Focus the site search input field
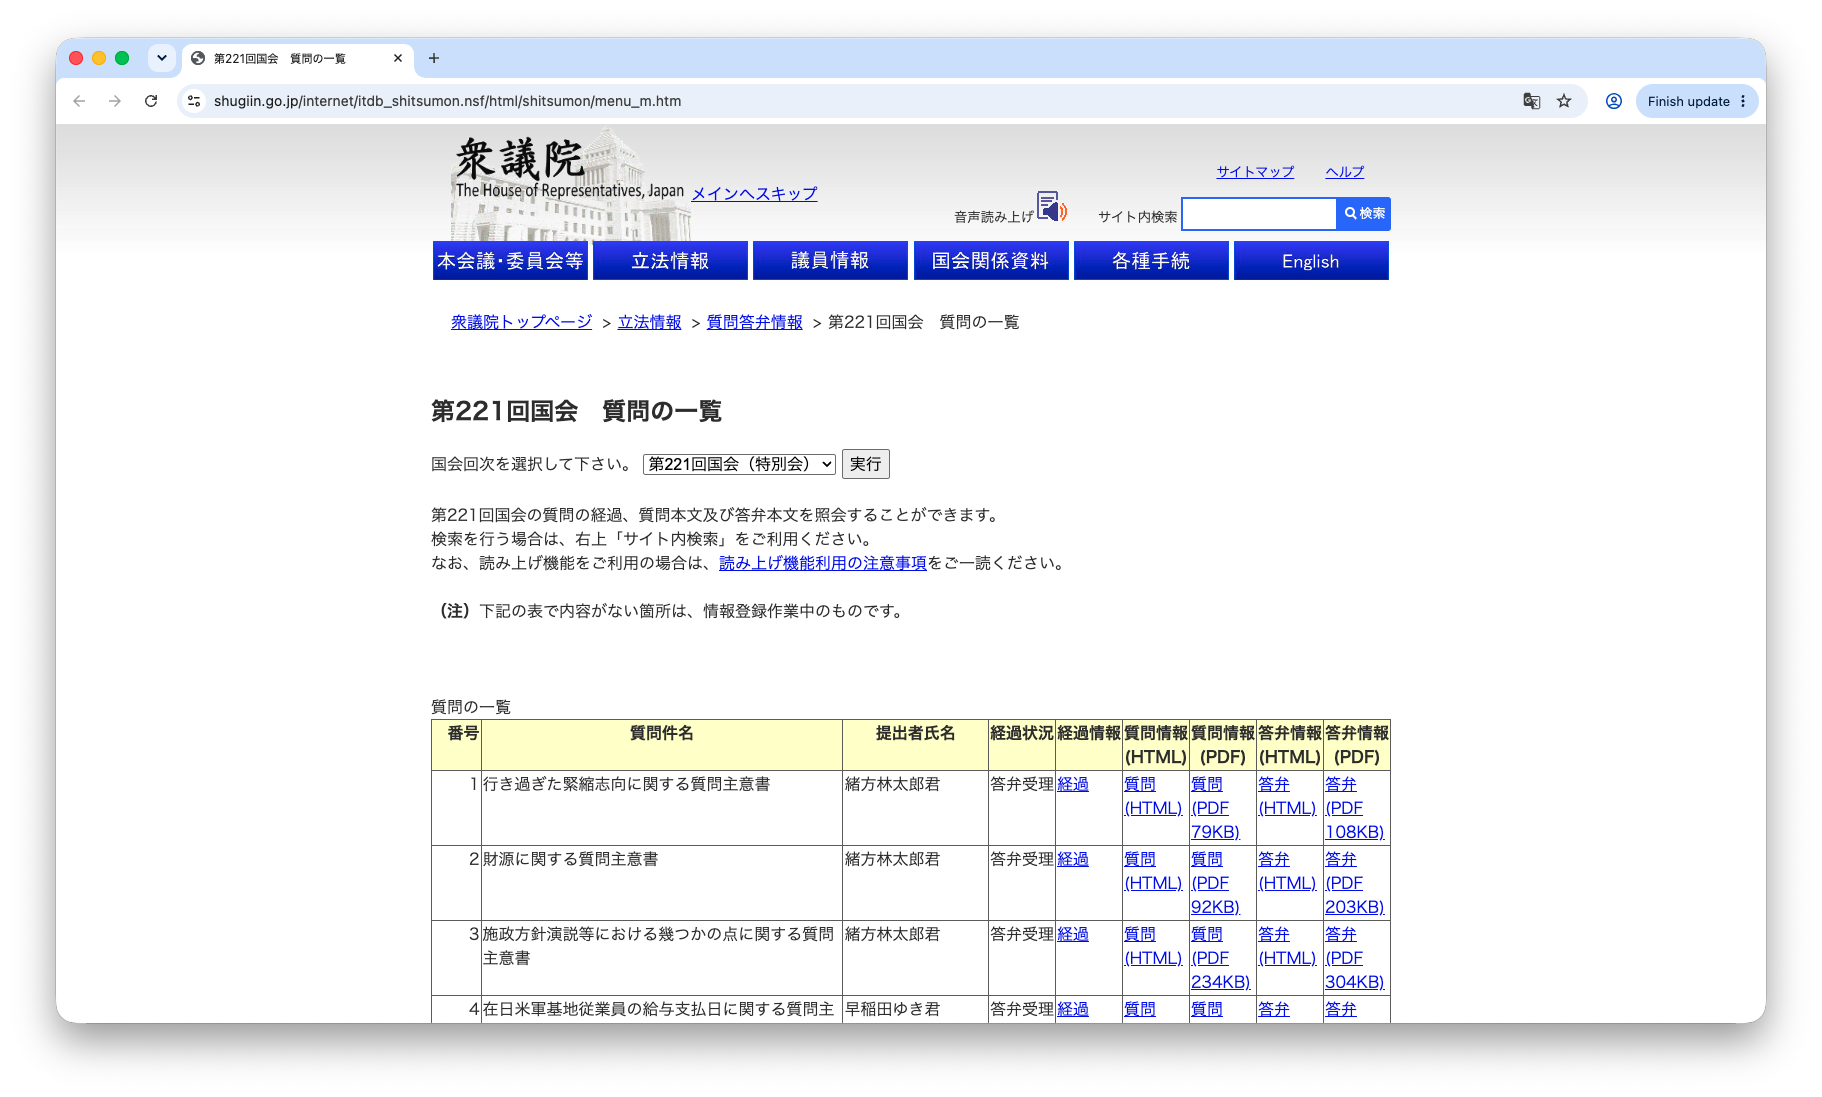 (1259, 214)
